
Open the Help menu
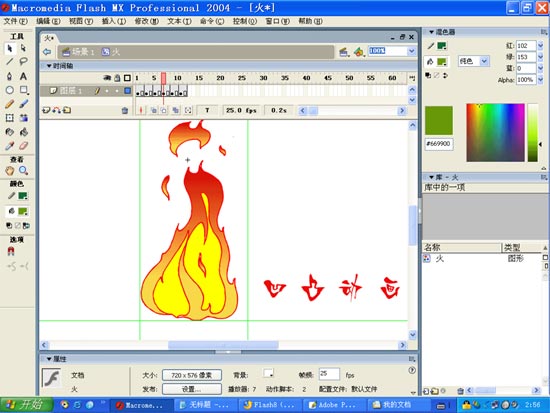click(310, 21)
